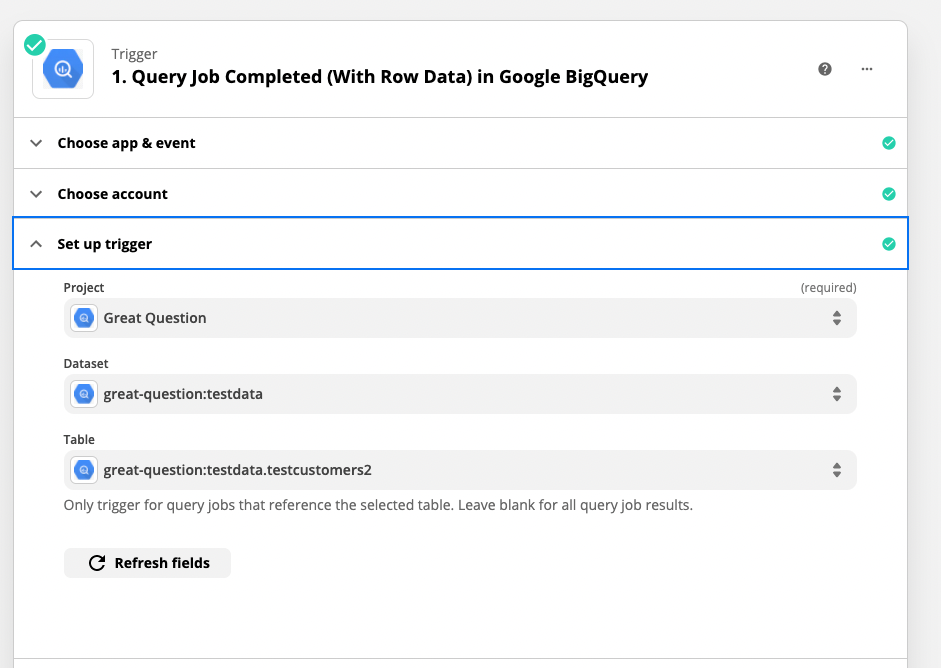This screenshot has height=668, width=941.
Task: Expand the Choose app & event section
Action: (460, 143)
